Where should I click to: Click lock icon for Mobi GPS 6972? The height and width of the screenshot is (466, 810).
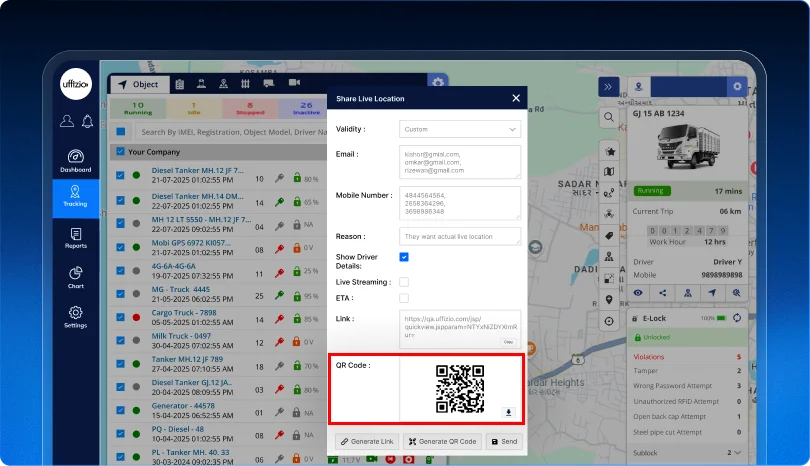point(297,247)
